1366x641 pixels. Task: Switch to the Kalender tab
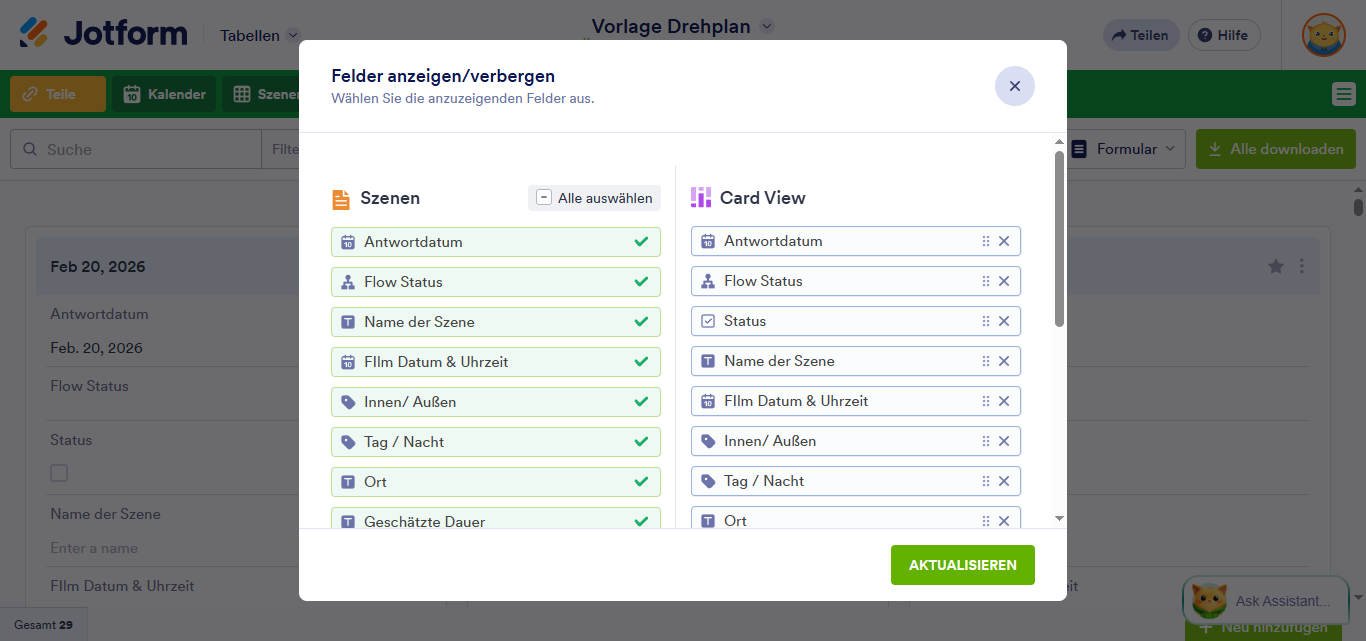164,94
